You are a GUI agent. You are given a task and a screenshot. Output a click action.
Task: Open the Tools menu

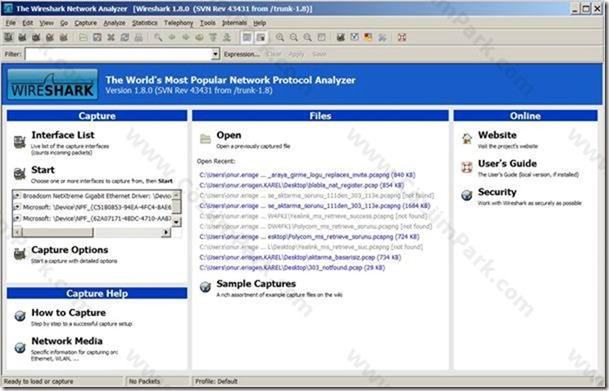207,23
